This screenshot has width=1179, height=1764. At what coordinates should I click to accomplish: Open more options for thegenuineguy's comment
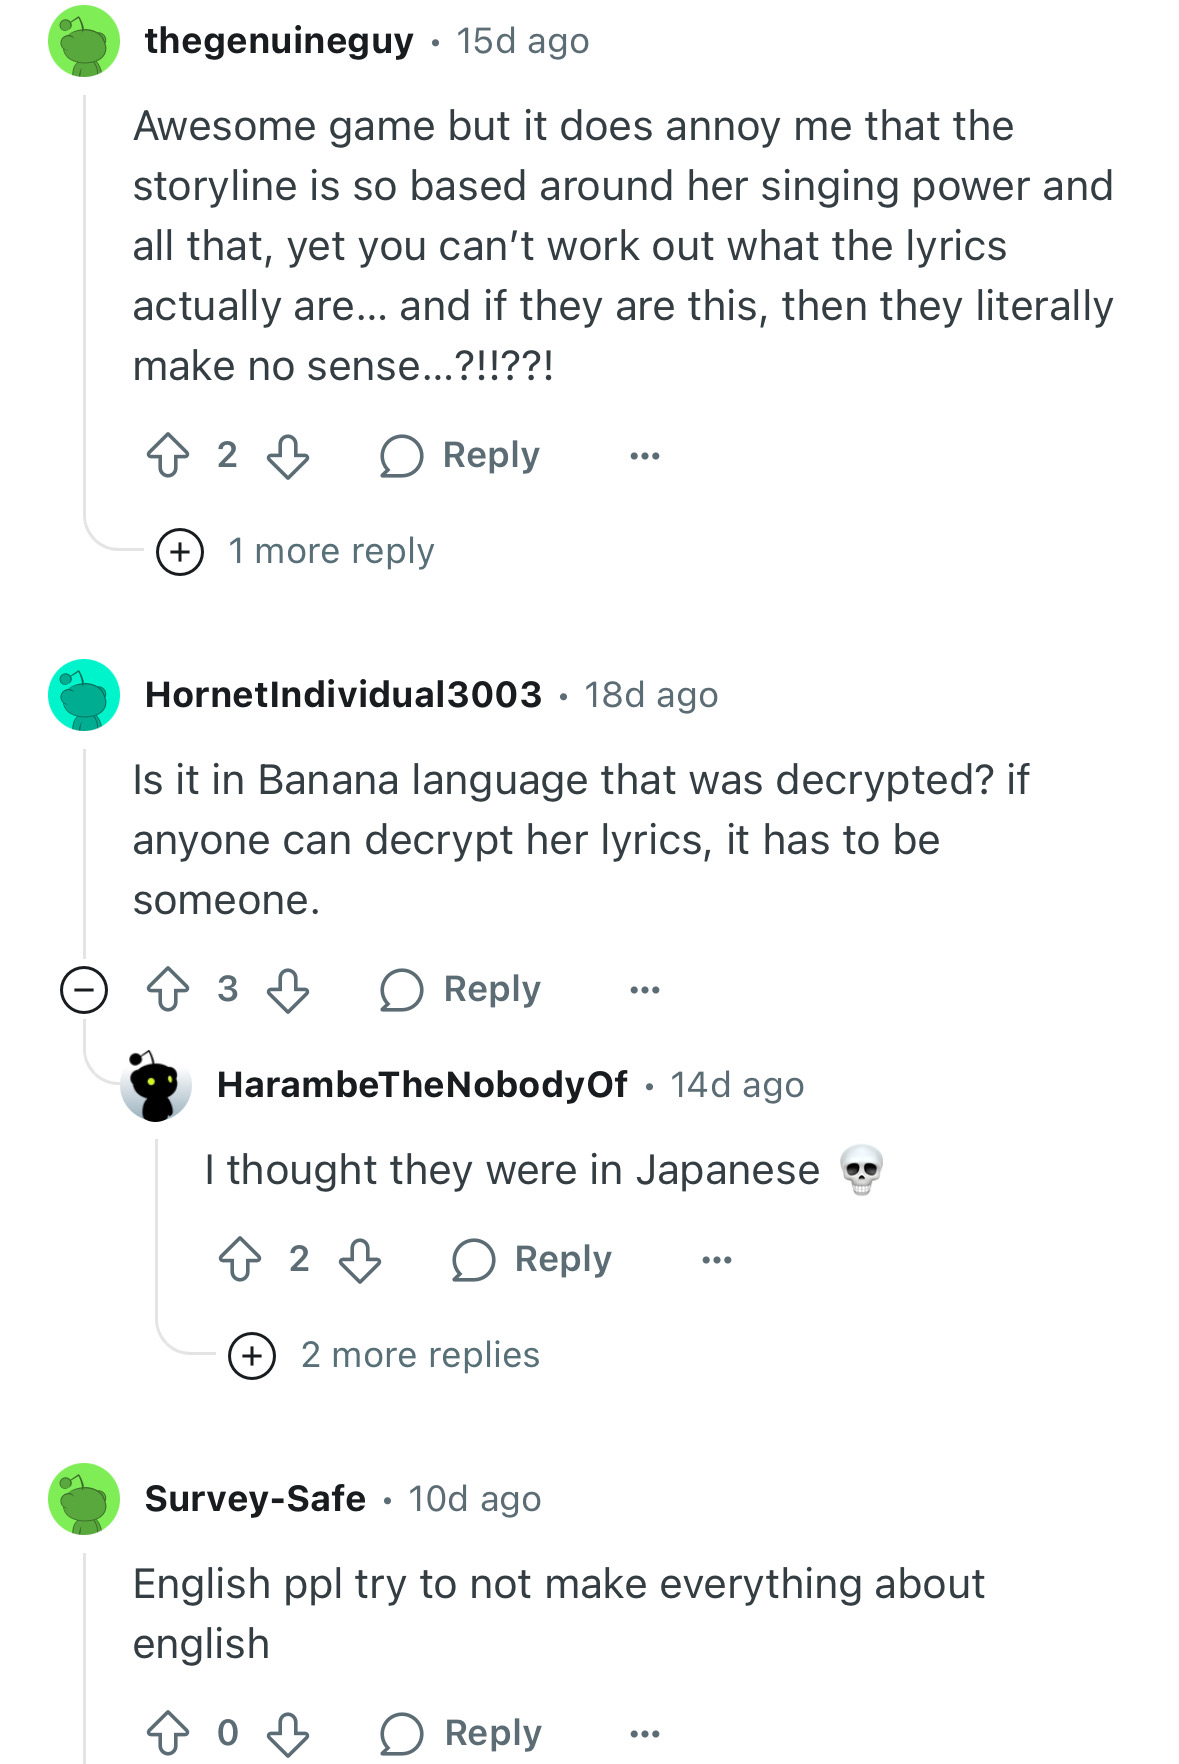point(645,456)
